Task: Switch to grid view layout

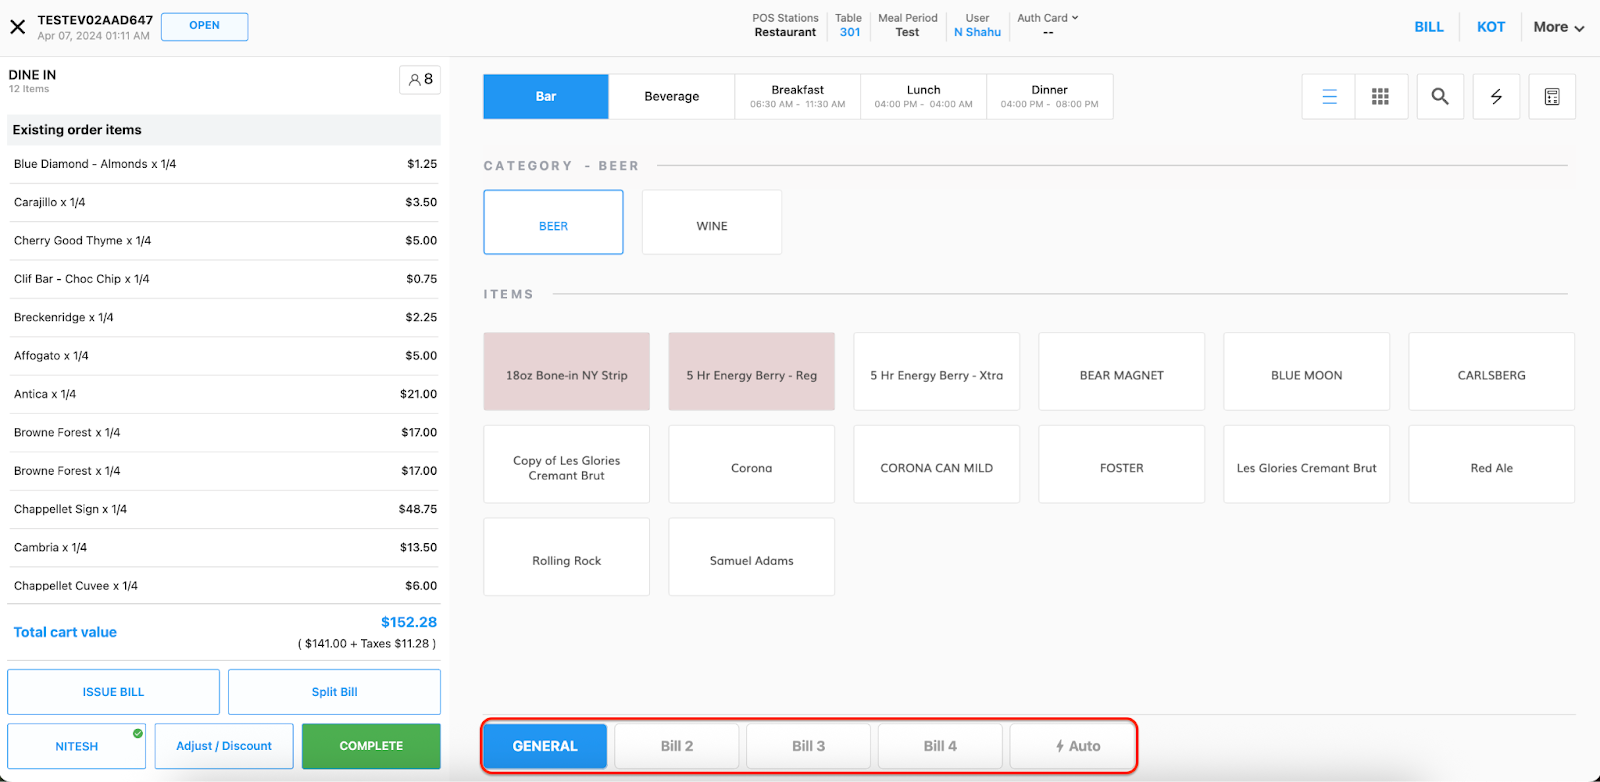Action: (x=1380, y=97)
